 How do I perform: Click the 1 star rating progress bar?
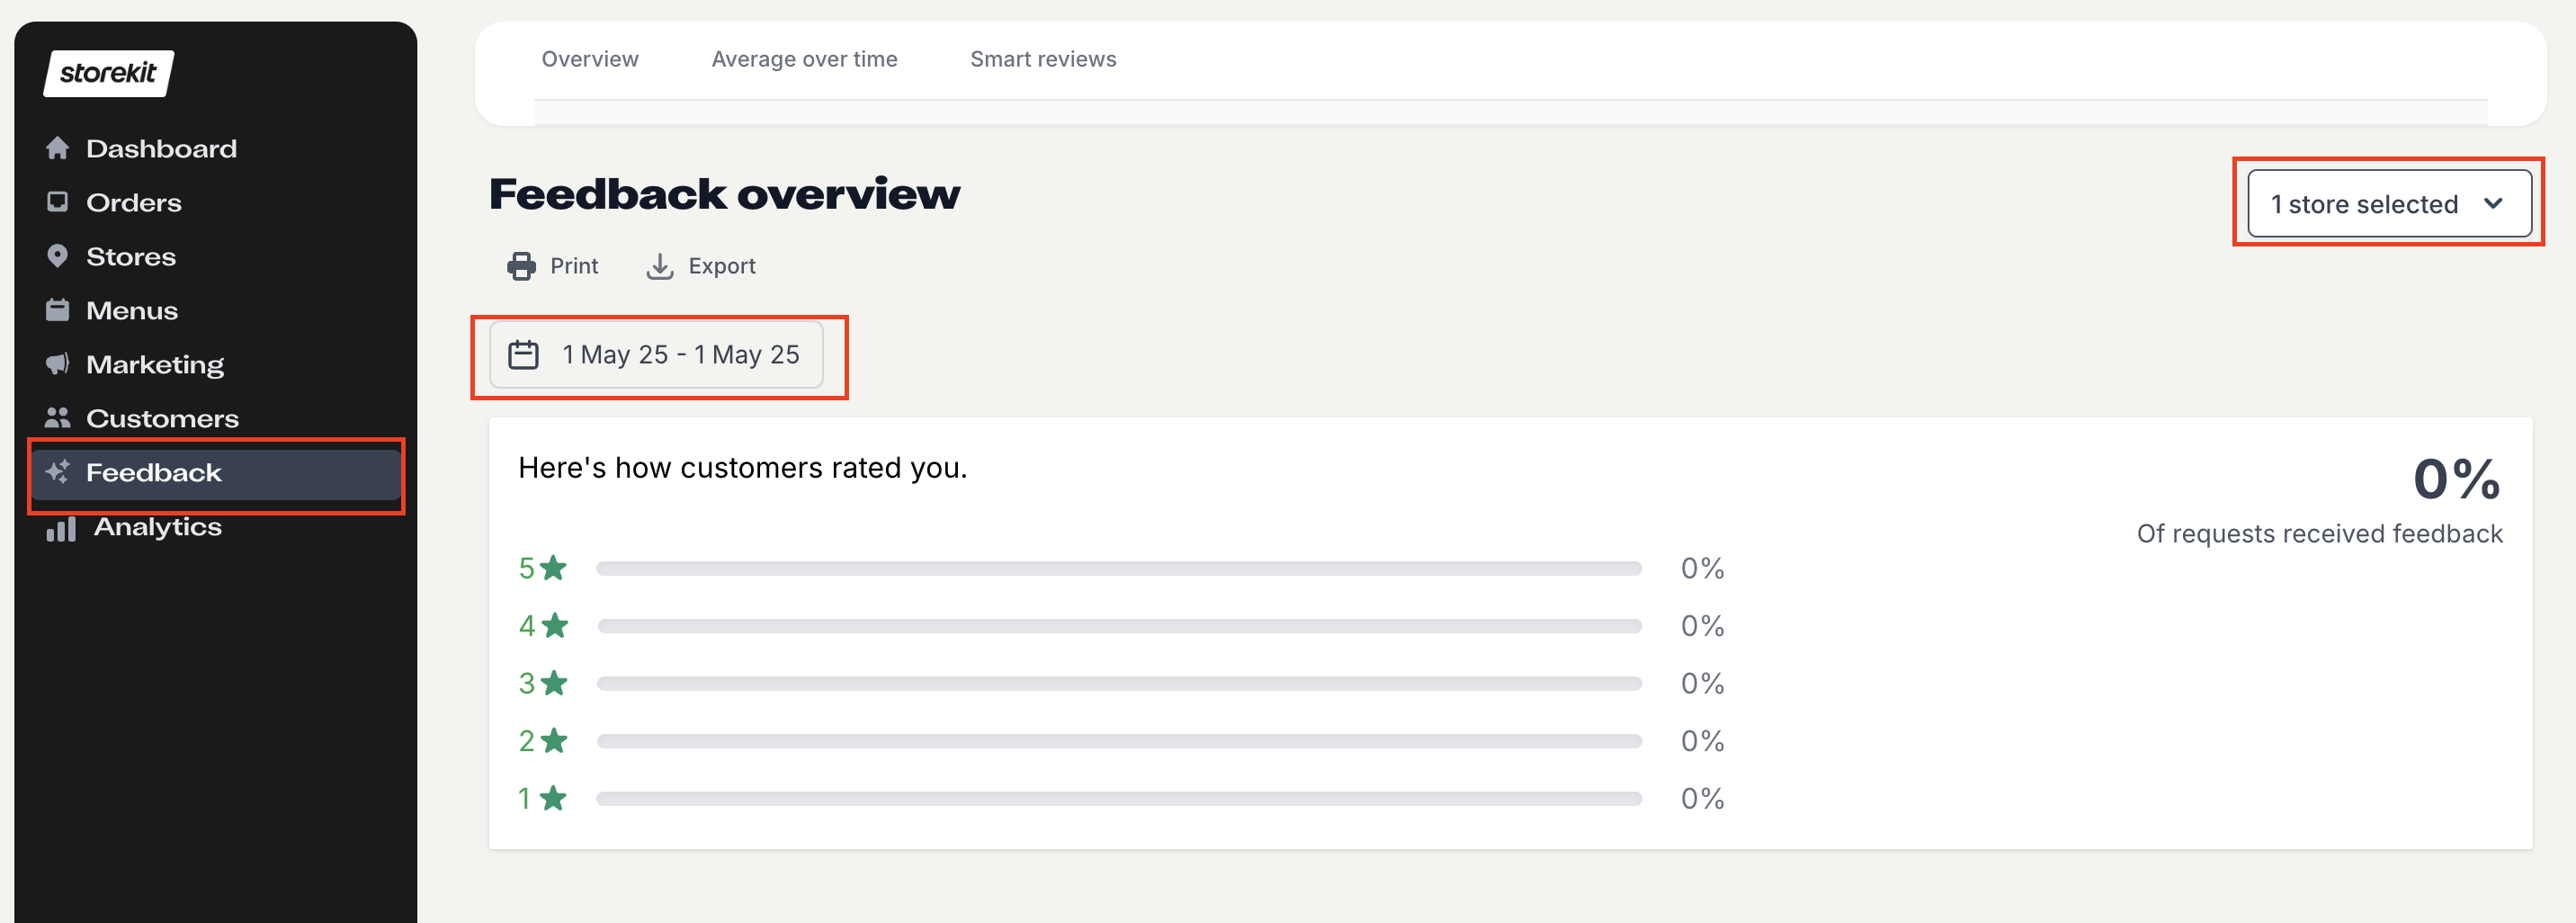pos(1119,798)
